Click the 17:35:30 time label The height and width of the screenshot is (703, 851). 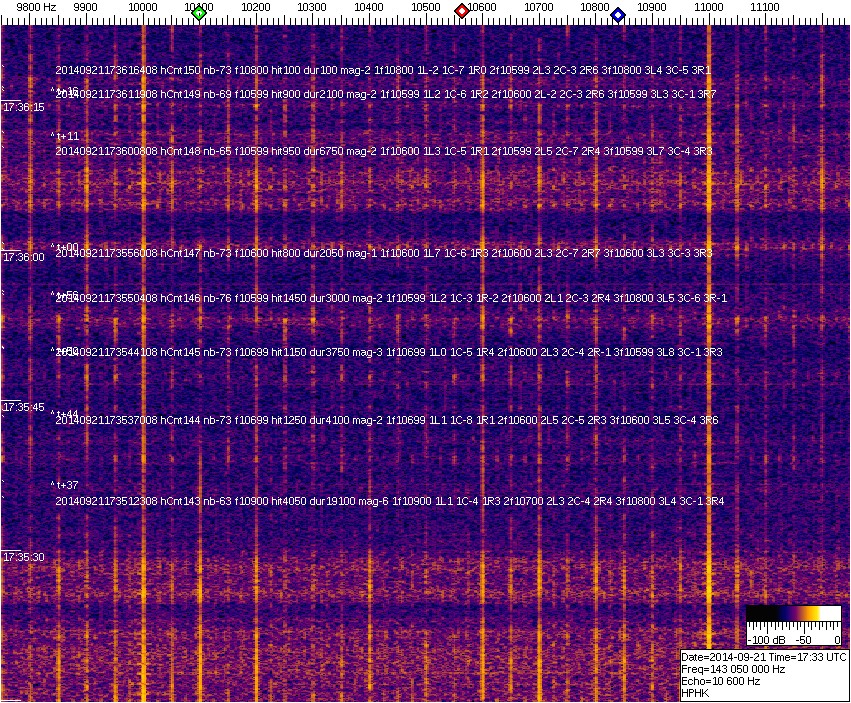pyautogui.click(x=24, y=557)
